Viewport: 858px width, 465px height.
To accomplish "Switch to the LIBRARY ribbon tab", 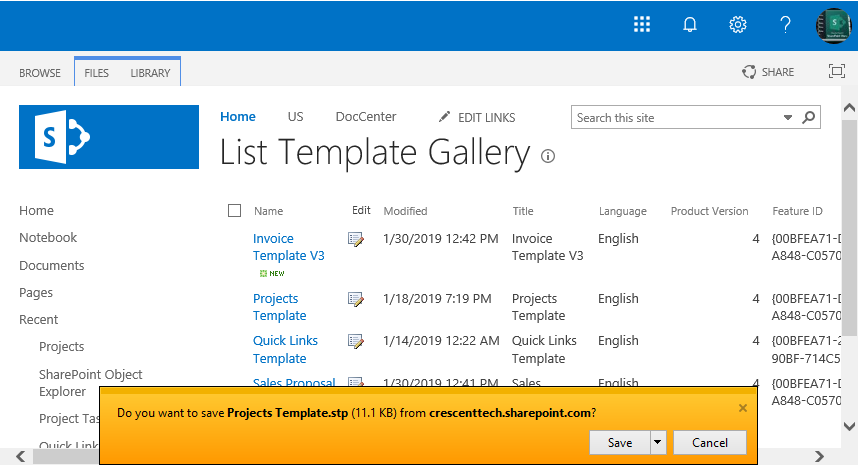I will [150, 73].
